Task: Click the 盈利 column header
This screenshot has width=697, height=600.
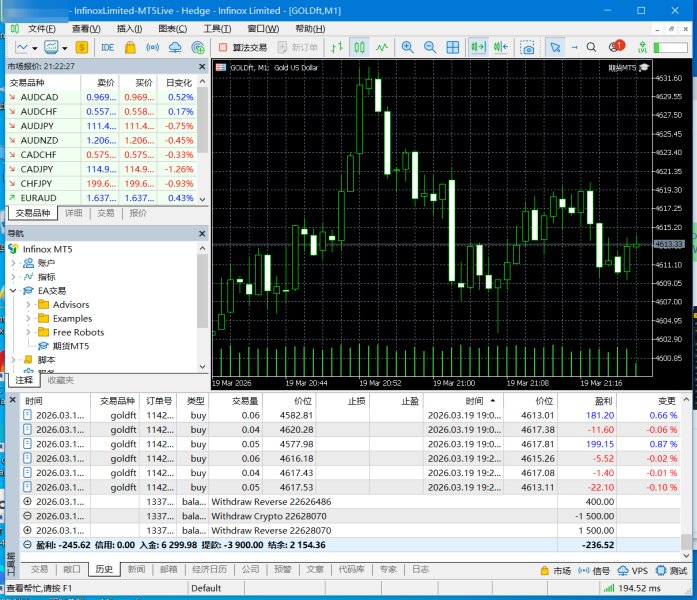Action: tap(602, 400)
